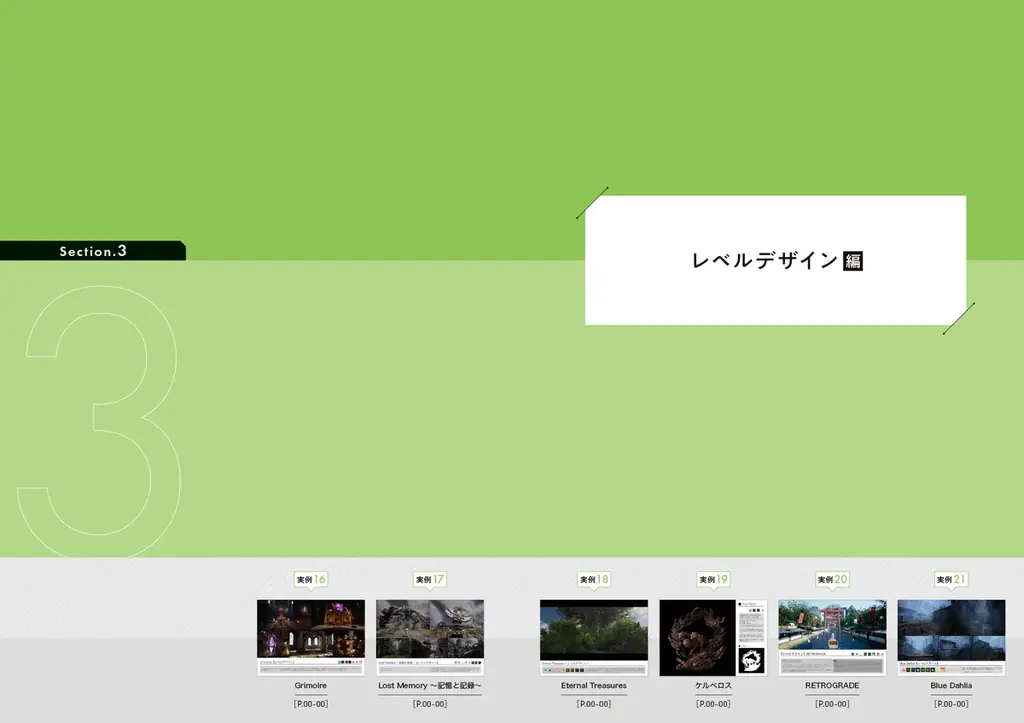
Task: Select the 実例19 badge above ケルベロス
Action: coord(713,578)
